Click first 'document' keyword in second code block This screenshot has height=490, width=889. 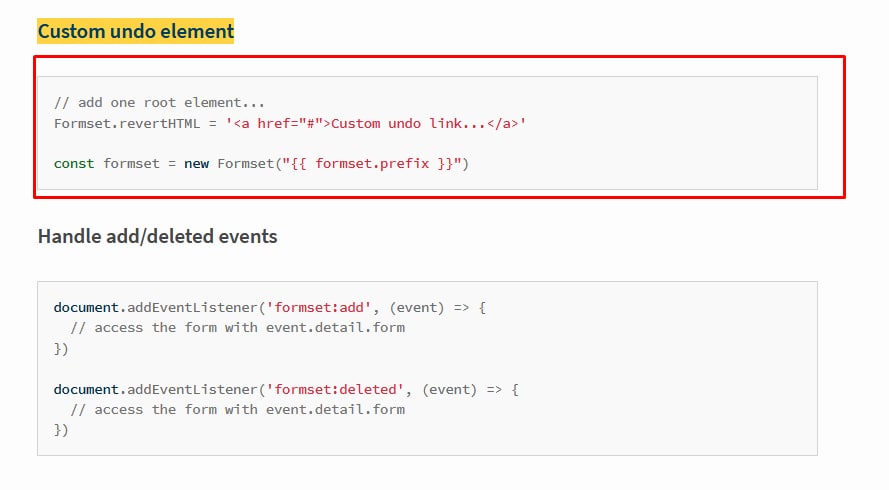click(x=86, y=307)
